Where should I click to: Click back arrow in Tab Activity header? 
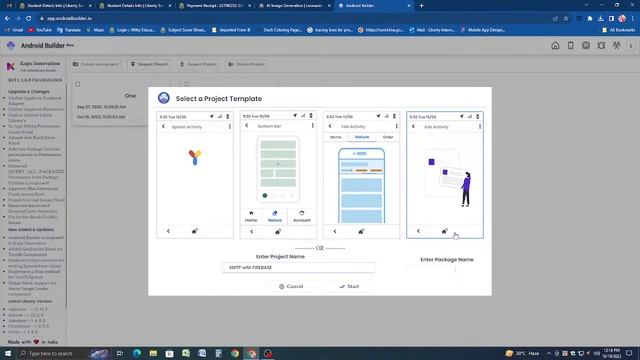pyautogui.click(x=330, y=126)
